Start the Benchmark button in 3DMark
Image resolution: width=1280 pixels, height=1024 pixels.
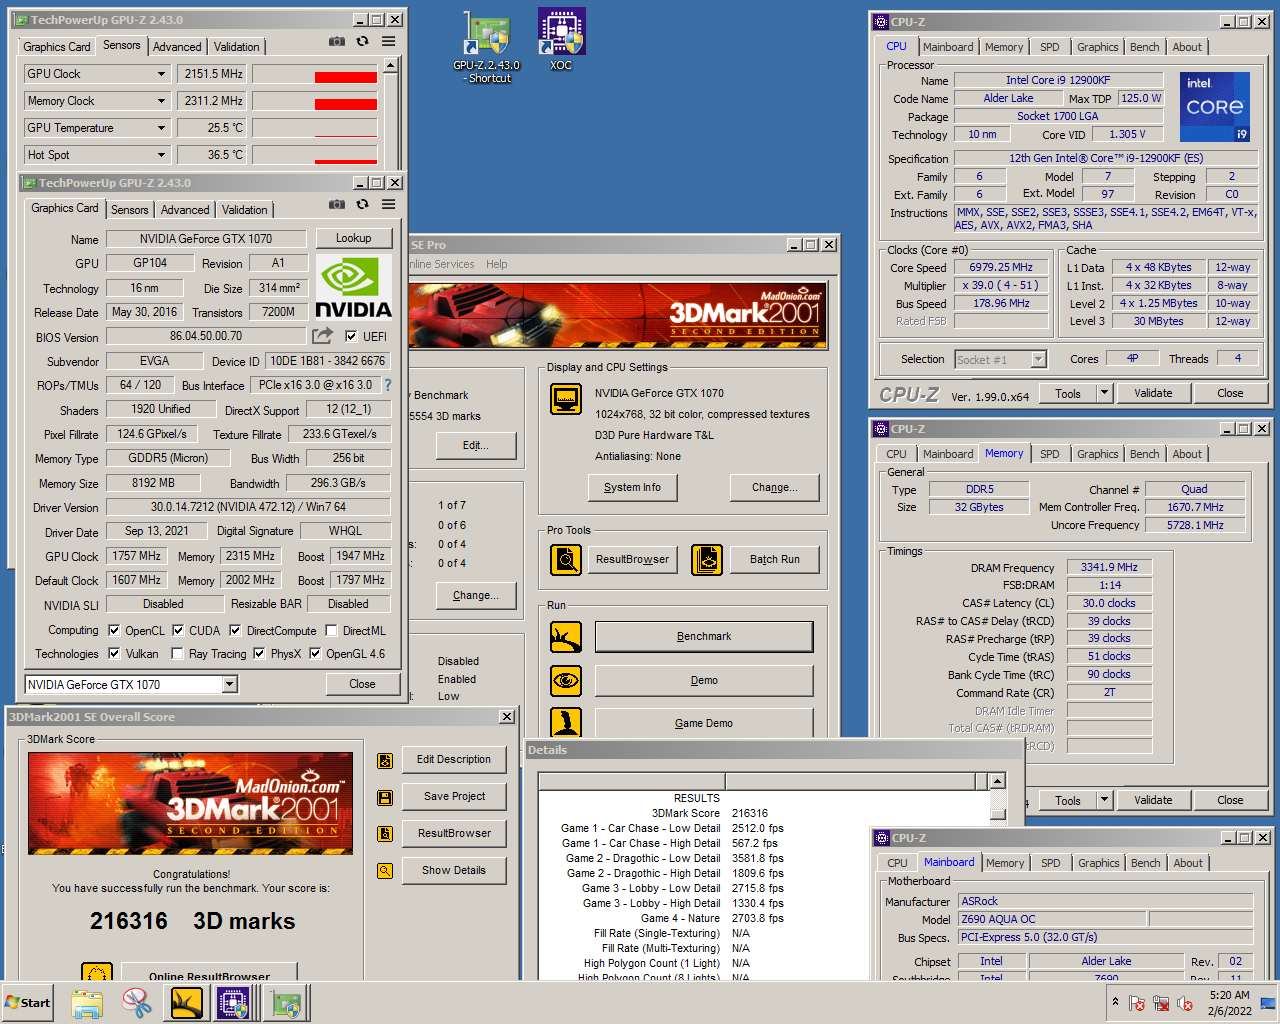704,636
